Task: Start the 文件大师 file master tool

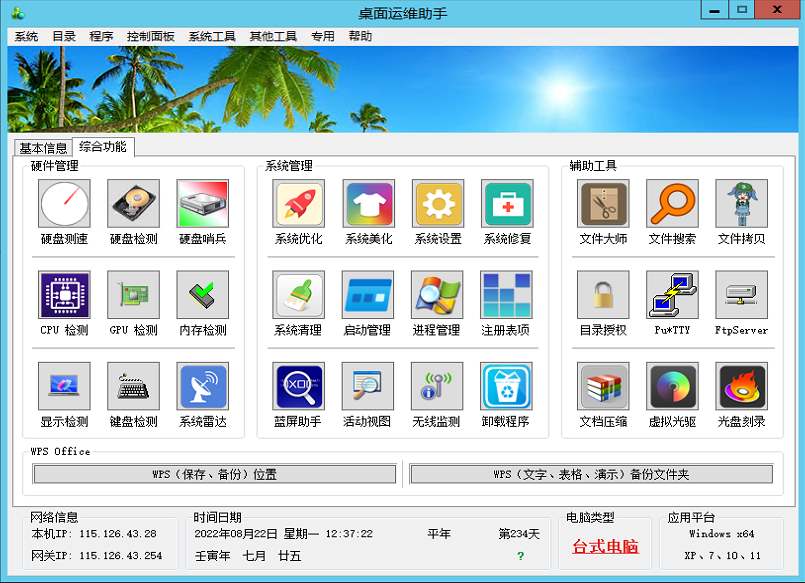Action: [x=604, y=204]
